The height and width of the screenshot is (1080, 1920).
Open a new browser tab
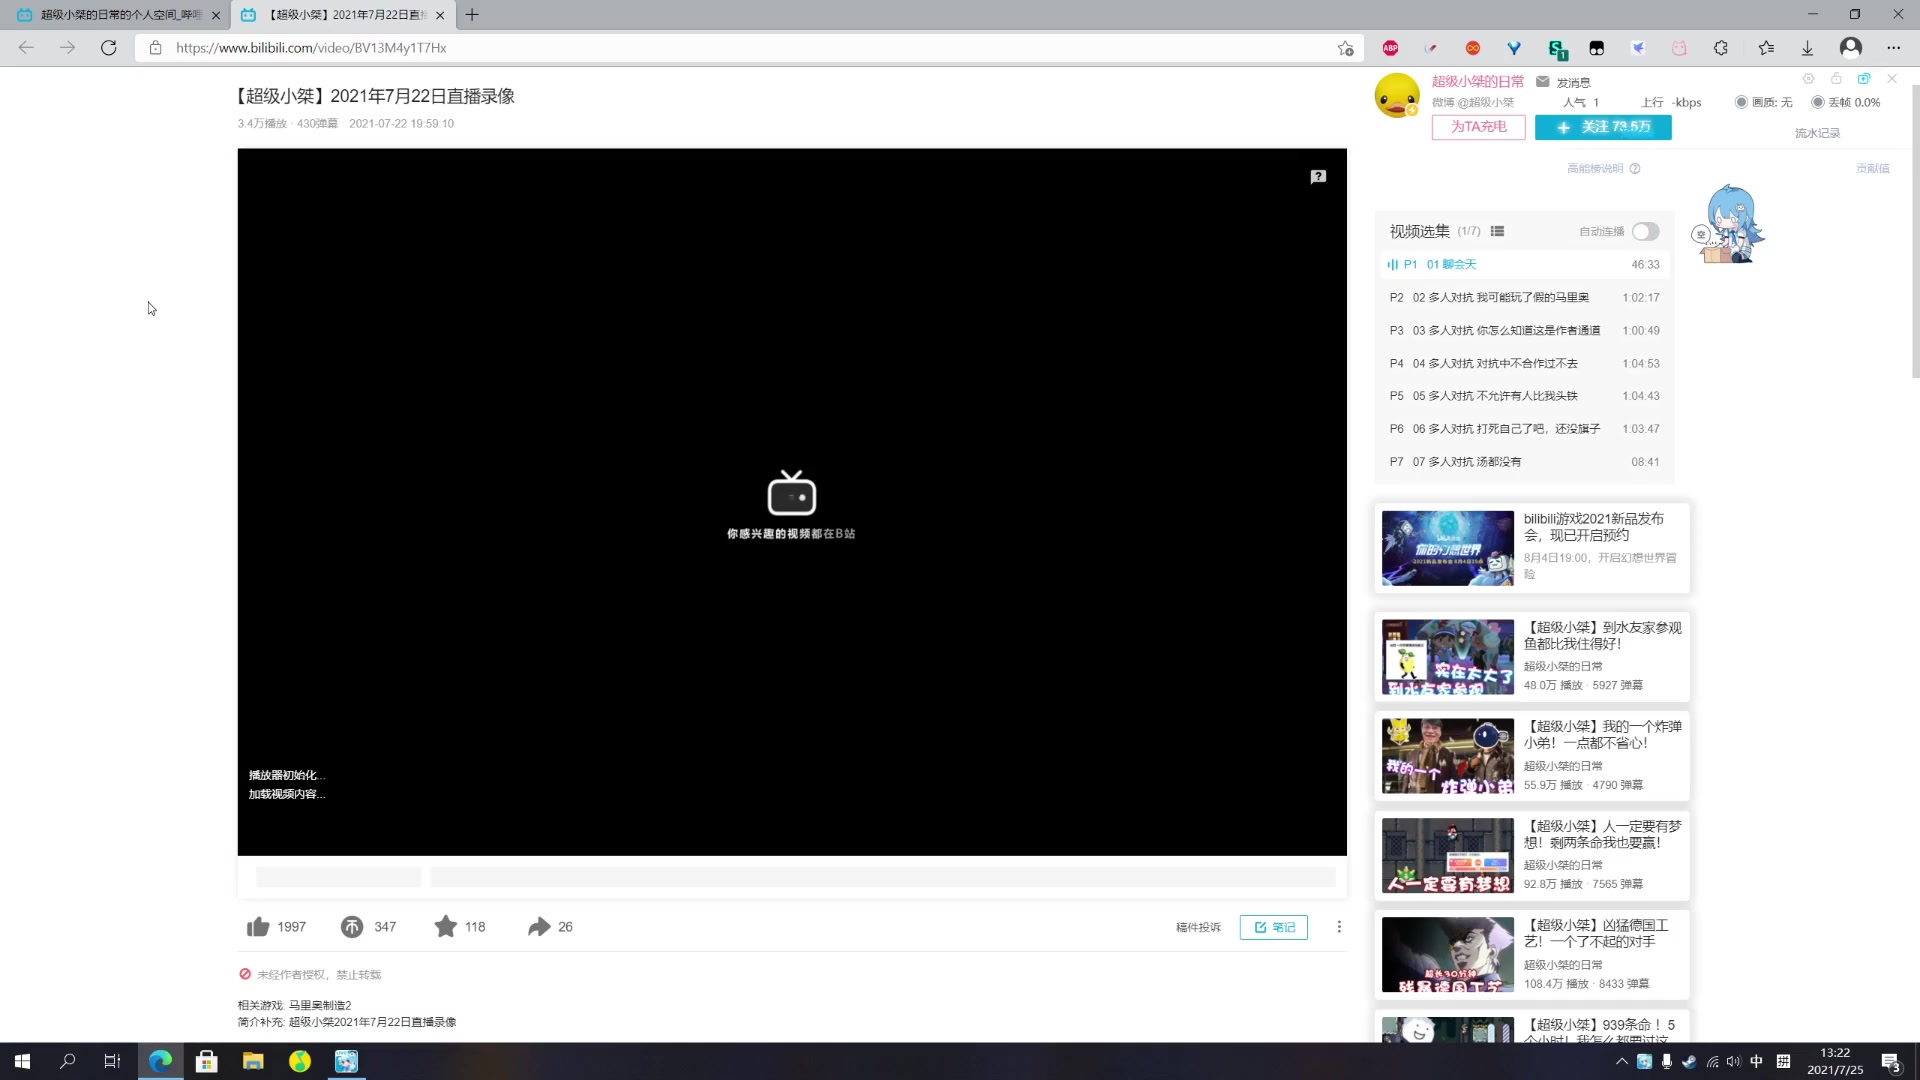[472, 15]
